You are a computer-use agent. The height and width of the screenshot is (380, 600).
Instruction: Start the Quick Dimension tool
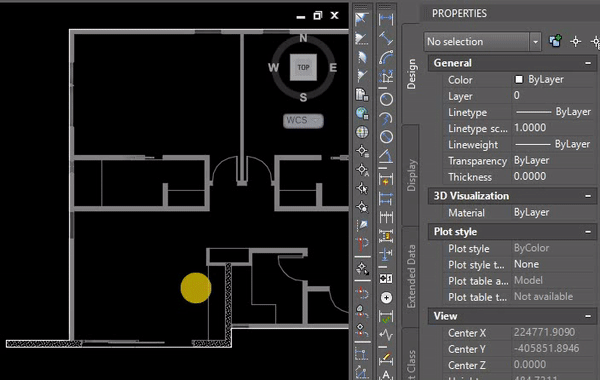click(x=386, y=179)
